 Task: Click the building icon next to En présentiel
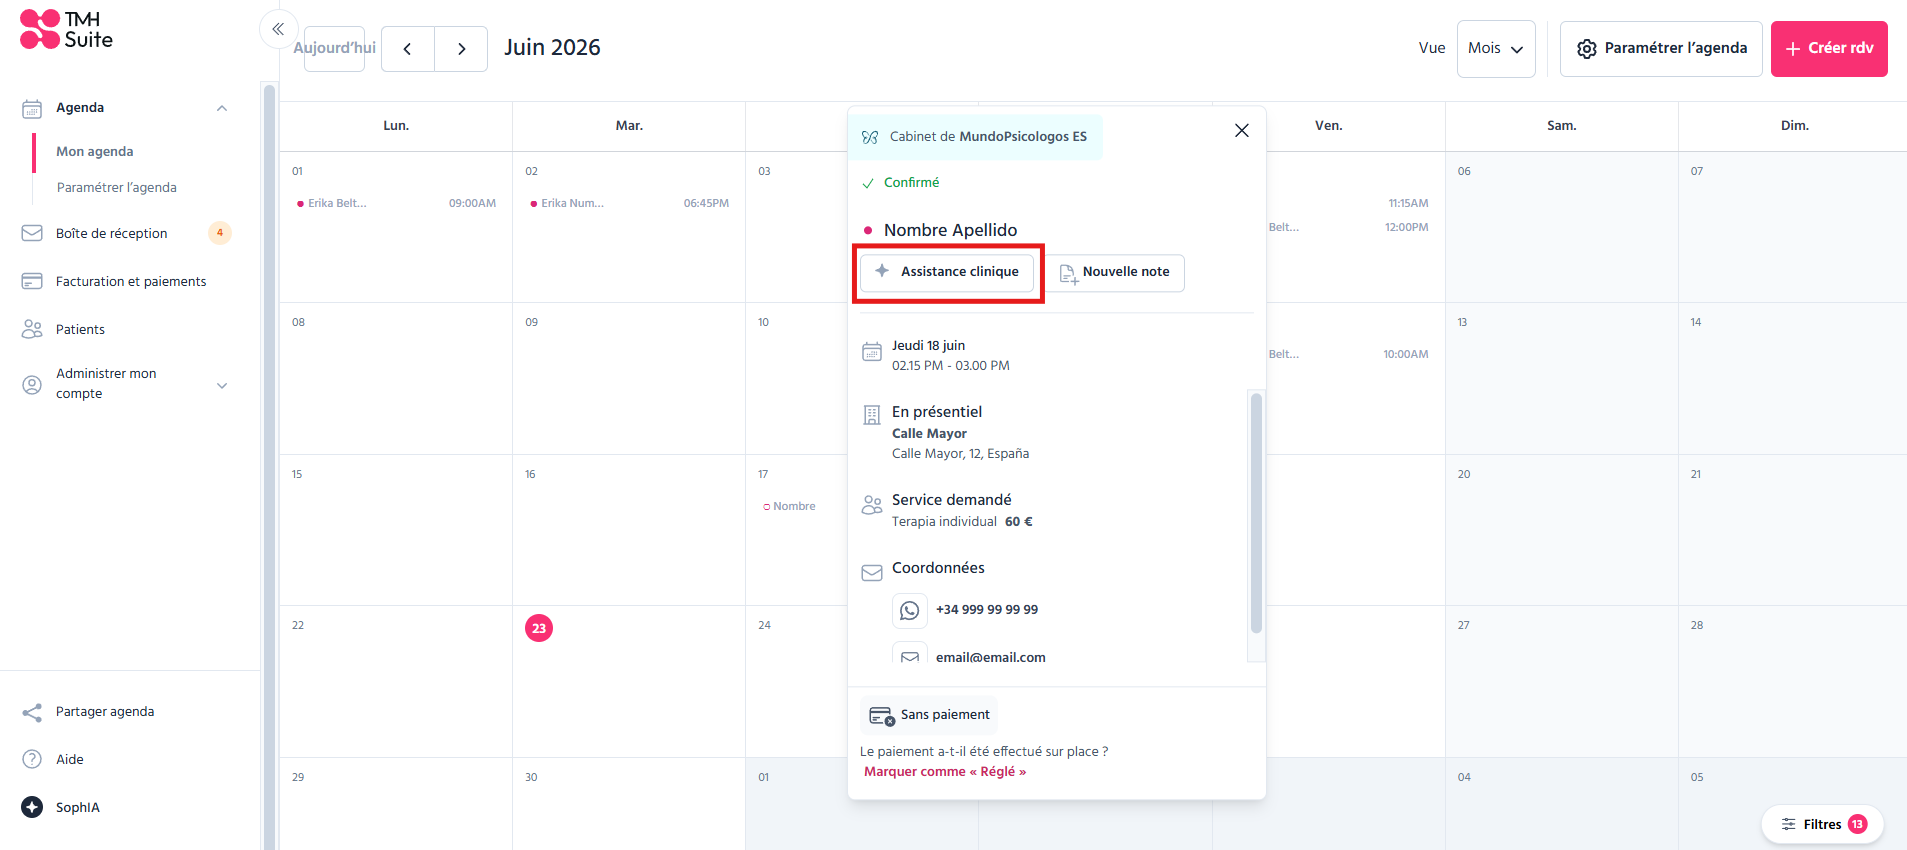pos(872,415)
